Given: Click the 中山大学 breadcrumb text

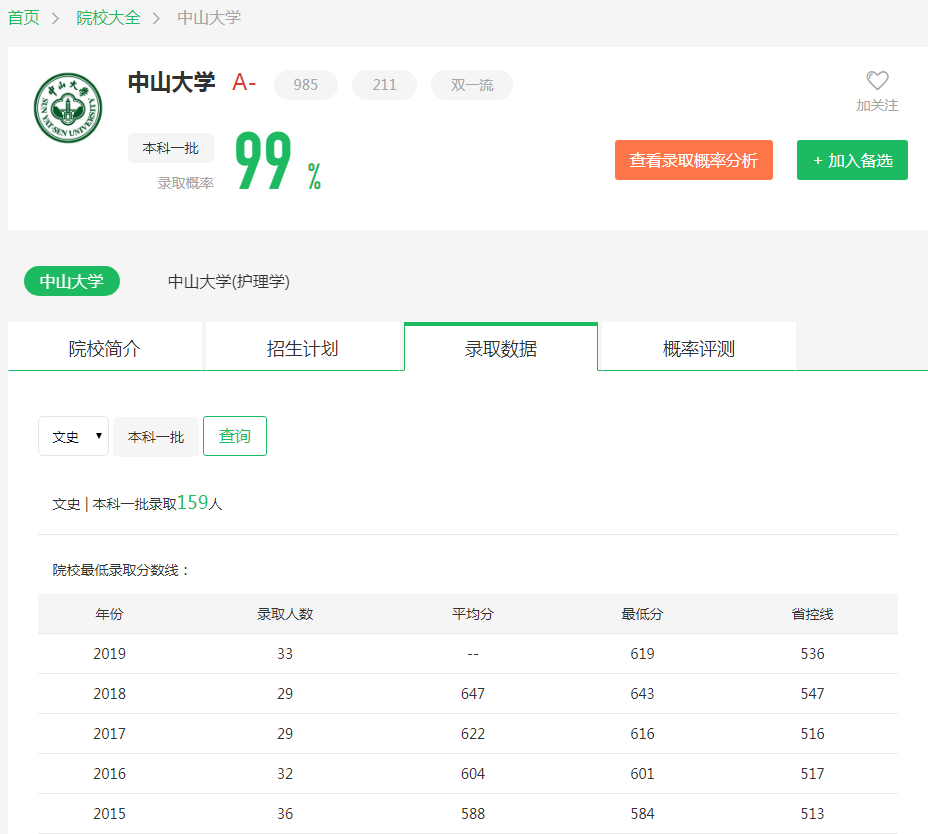Looking at the screenshot, I should click(x=210, y=18).
